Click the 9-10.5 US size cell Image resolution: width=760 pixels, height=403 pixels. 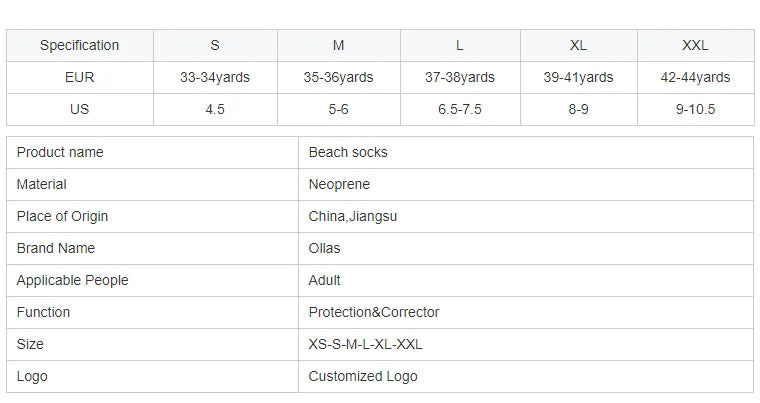point(695,109)
